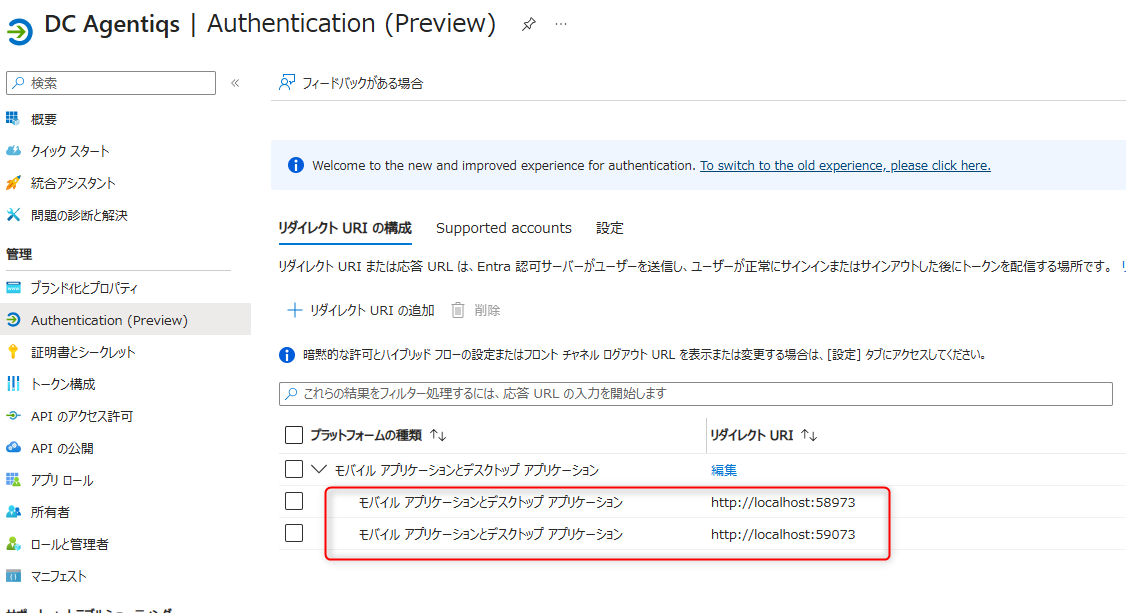Screen dimensions: 1126x613
Task: Sort by リダイレクト URI column arrows
Action: [809, 435]
